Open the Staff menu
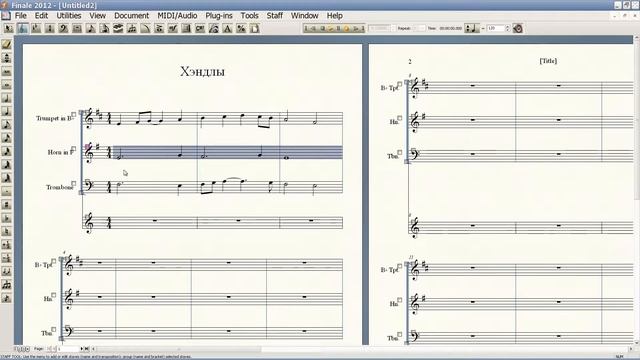This screenshot has height=360, width=640. [x=275, y=16]
